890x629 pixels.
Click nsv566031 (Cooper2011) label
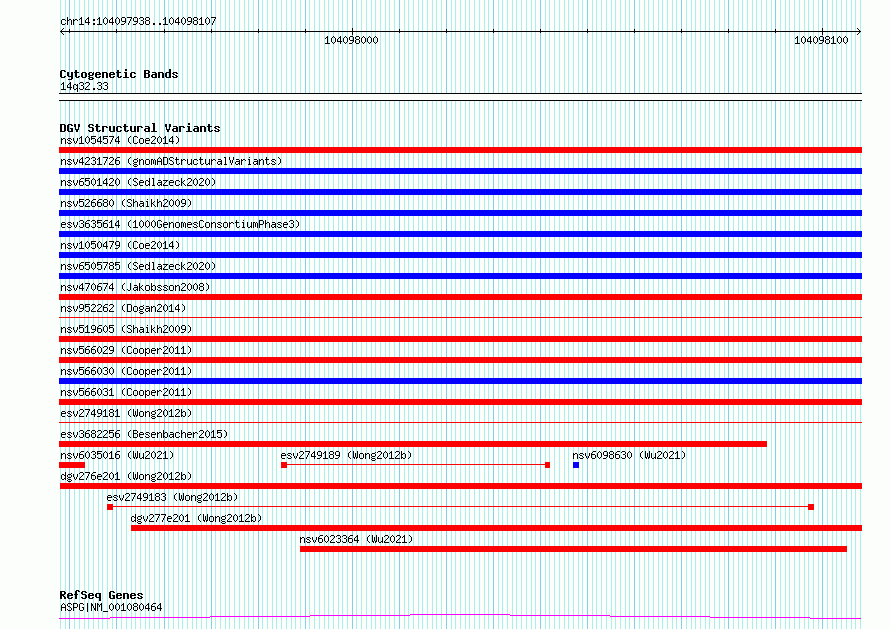click(x=126, y=392)
